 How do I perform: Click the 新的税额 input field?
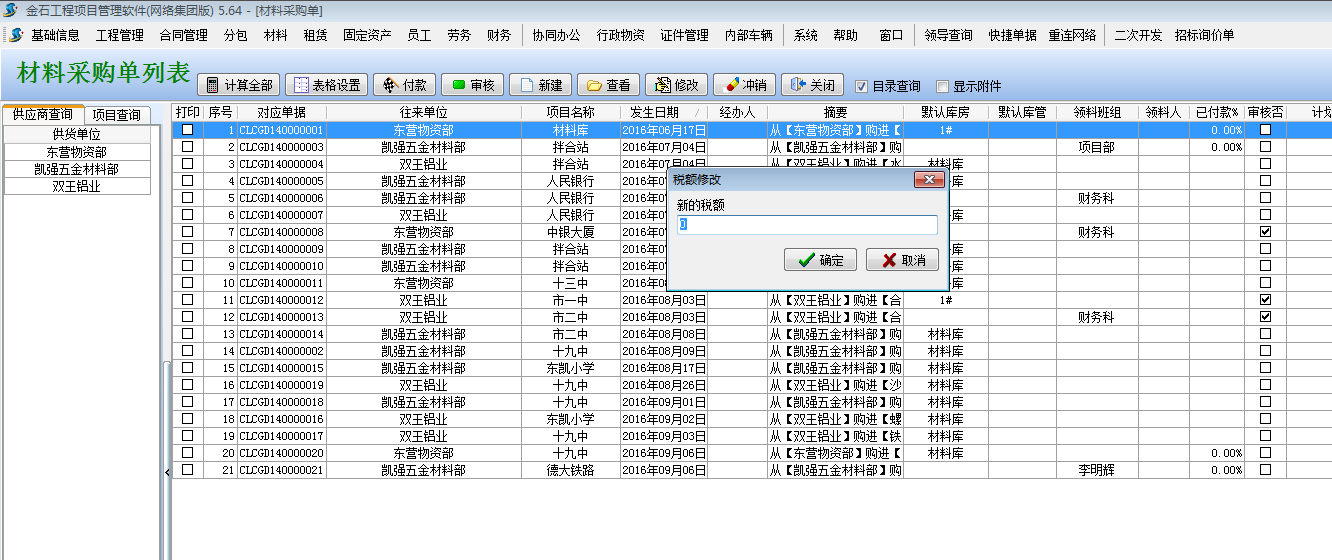click(806, 225)
